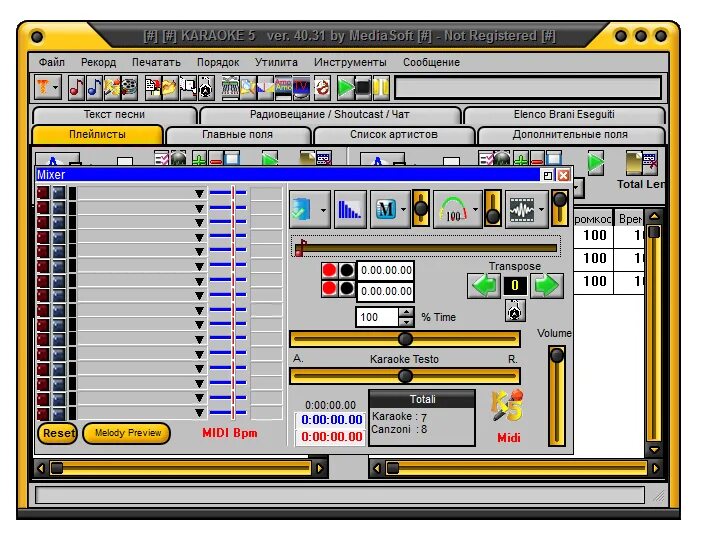Open the instrument dropdown of the bottom mixer channel
The width and height of the screenshot is (708, 548).
click(x=199, y=413)
